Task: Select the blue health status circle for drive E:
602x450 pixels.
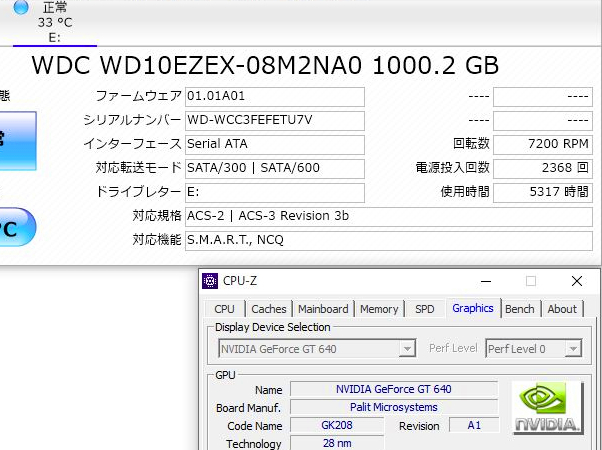Action: 21,7
